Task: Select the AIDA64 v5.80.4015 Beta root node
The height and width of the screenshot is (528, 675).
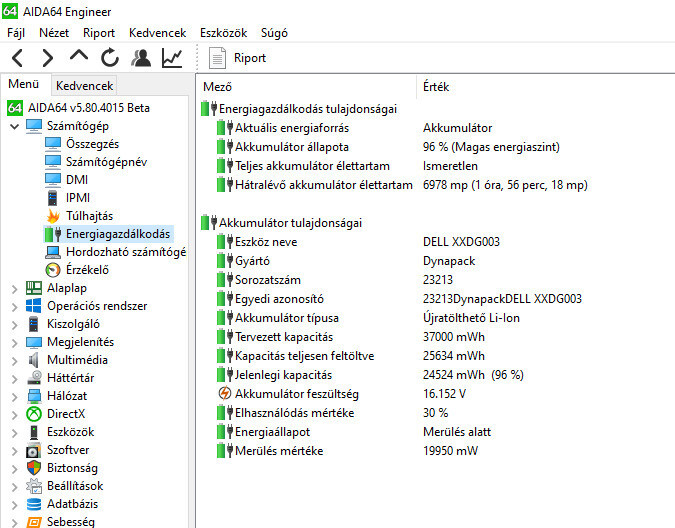Action: point(89,108)
